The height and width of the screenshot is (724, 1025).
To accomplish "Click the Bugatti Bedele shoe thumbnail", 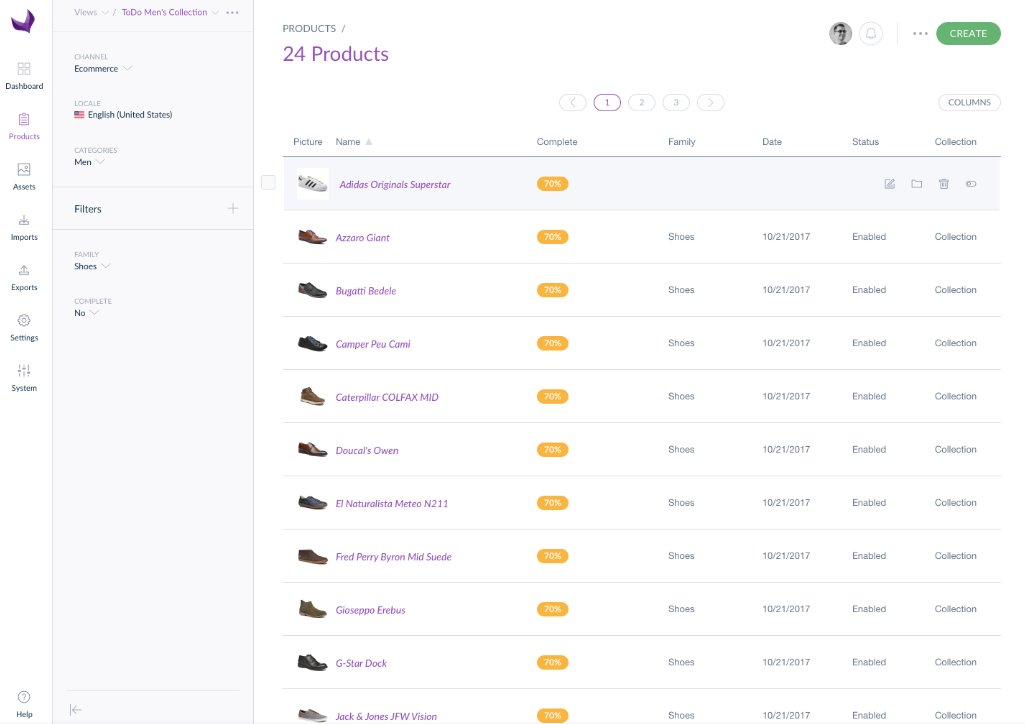I will (312, 290).
